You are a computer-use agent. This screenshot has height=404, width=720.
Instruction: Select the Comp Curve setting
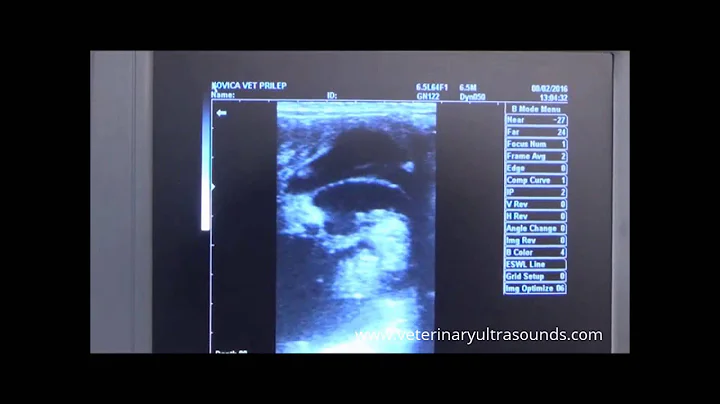[x=536, y=180]
